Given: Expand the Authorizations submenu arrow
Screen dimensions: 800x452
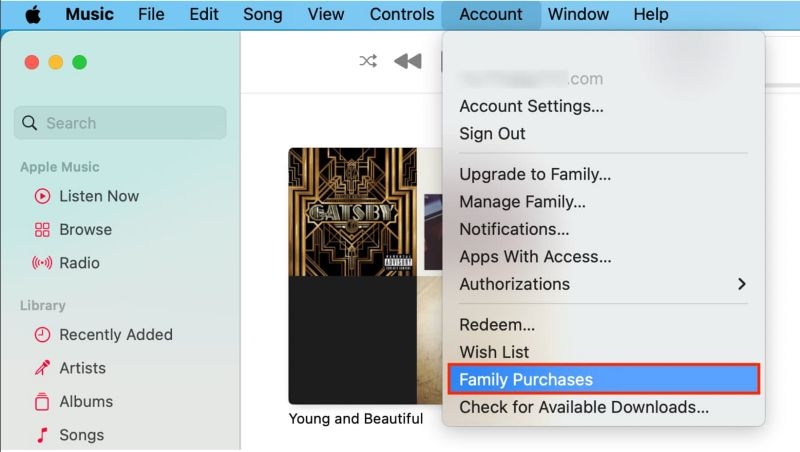Looking at the screenshot, I should coord(741,284).
